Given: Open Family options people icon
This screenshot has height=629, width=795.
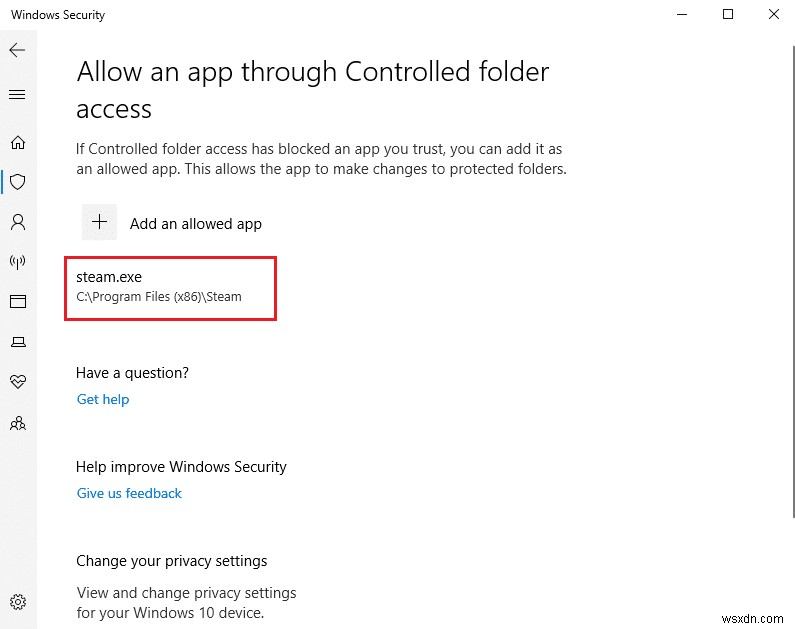Looking at the screenshot, I should tap(17, 423).
